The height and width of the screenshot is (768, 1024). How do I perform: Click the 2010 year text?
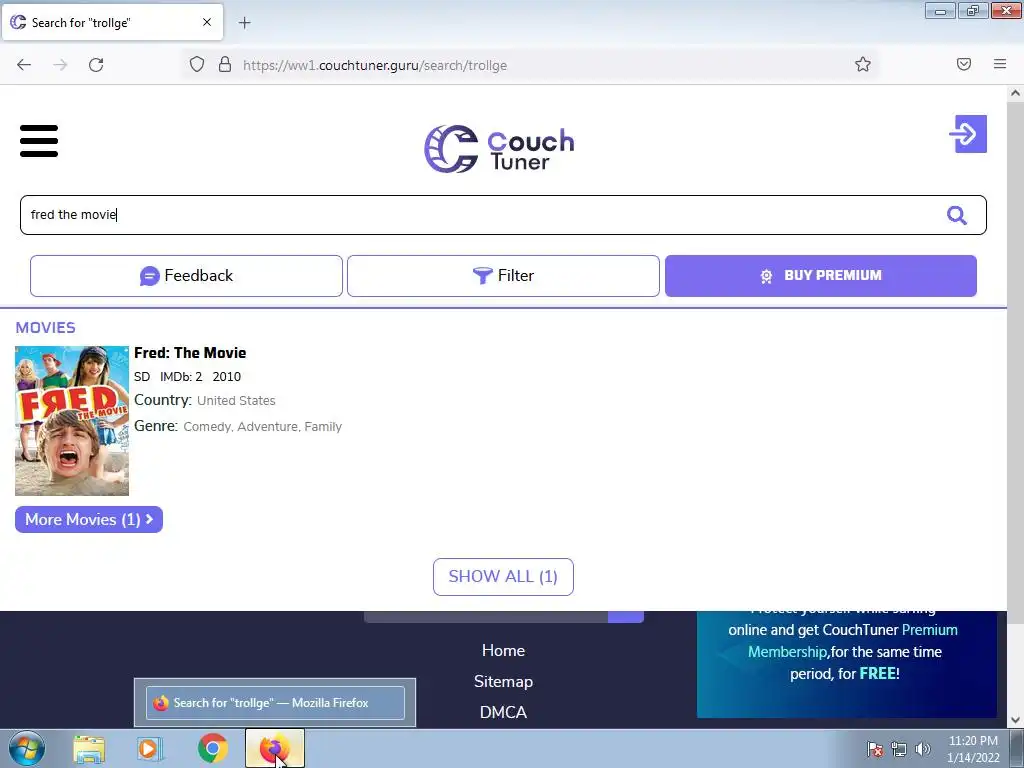coord(227,377)
